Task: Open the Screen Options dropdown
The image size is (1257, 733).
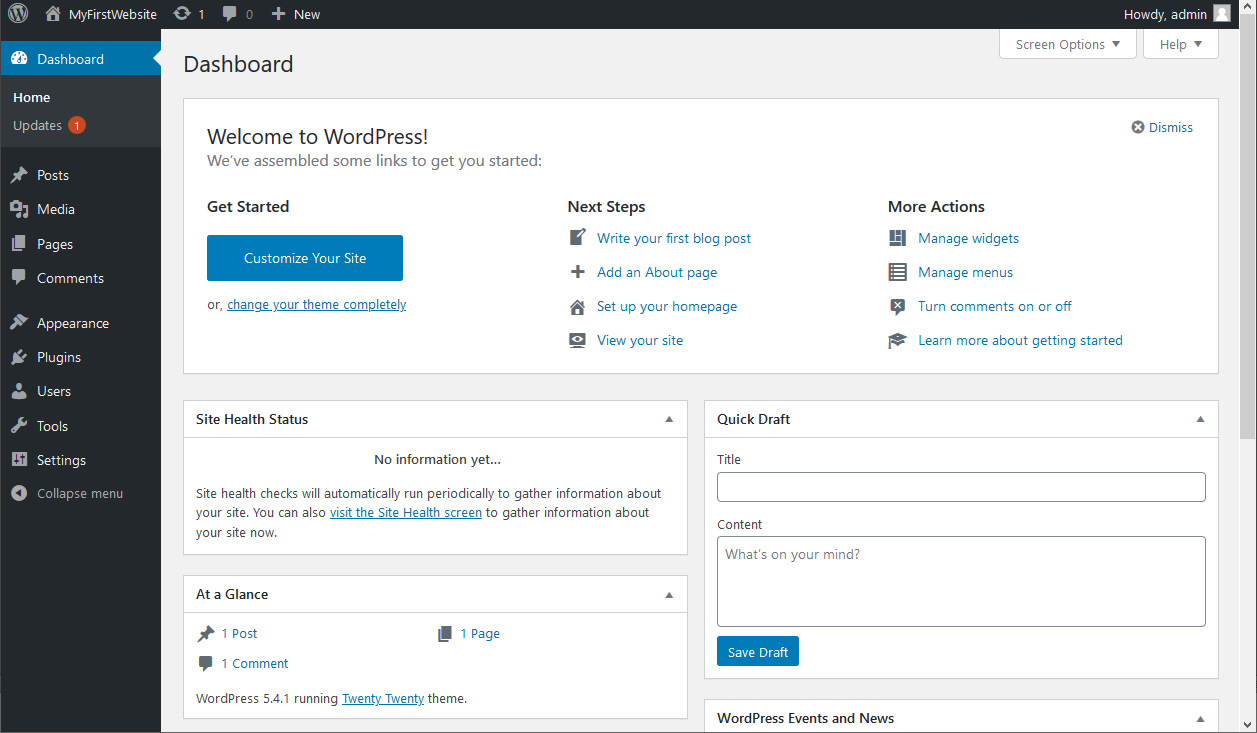Action: click(x=1067, y=44)
